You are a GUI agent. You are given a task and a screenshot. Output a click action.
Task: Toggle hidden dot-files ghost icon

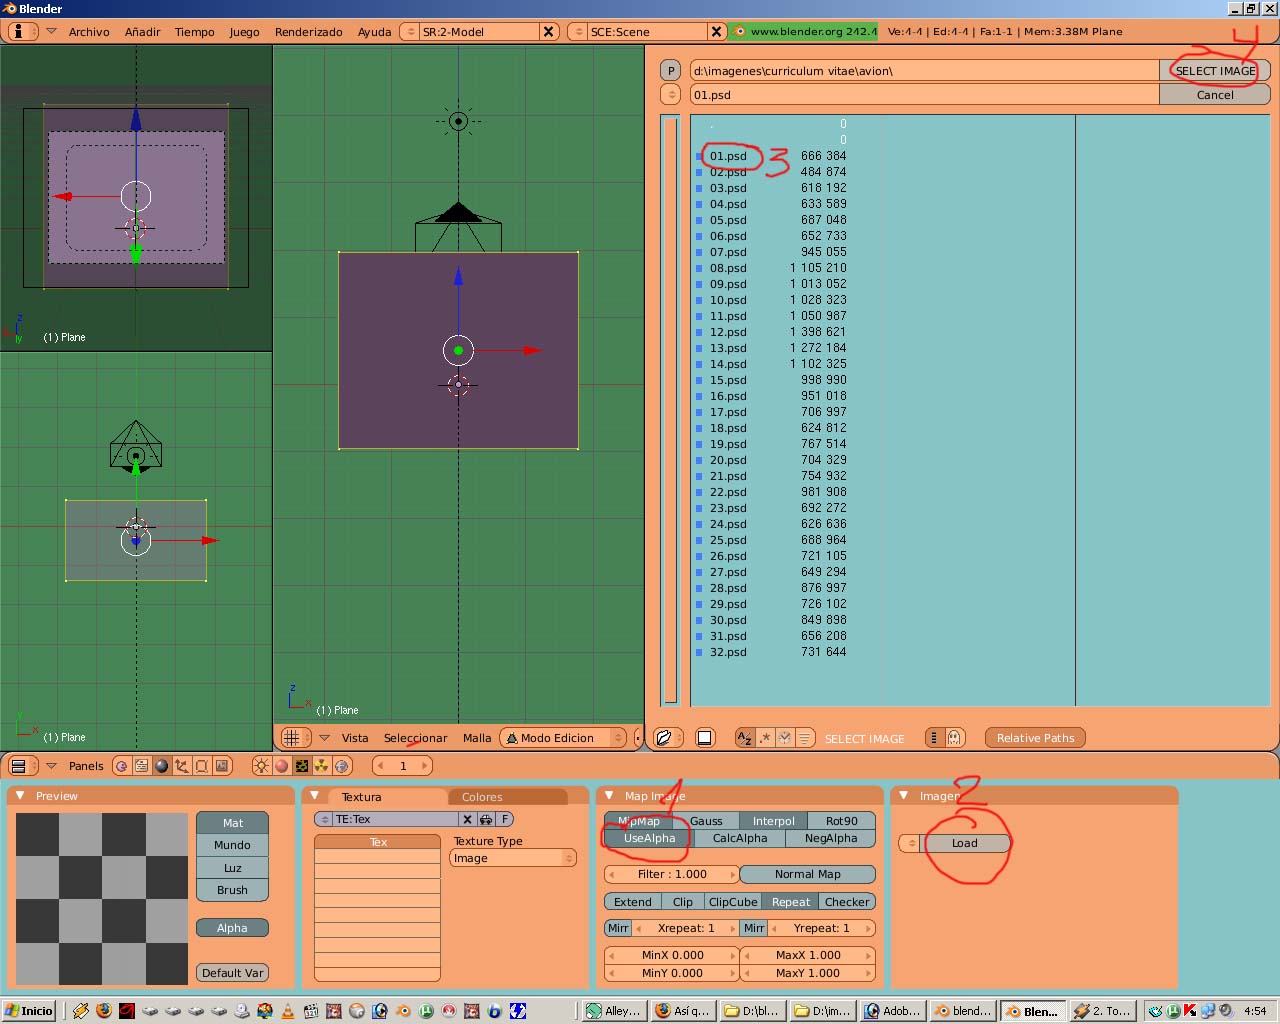click(954, 738)
